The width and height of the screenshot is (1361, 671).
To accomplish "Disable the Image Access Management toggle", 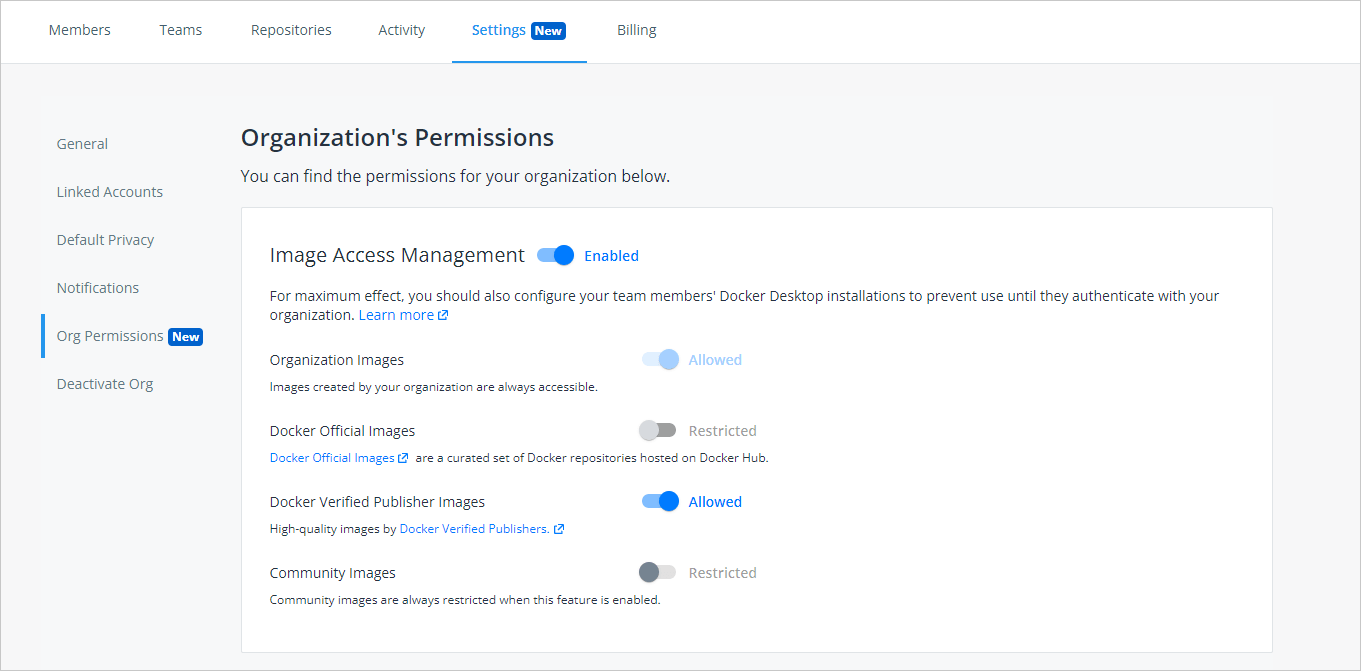I will [553, 255].
